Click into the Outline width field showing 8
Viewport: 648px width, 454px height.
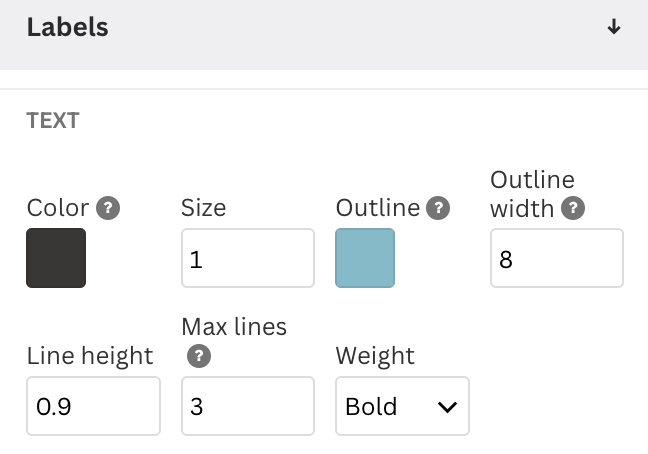(x=556, y=259)
